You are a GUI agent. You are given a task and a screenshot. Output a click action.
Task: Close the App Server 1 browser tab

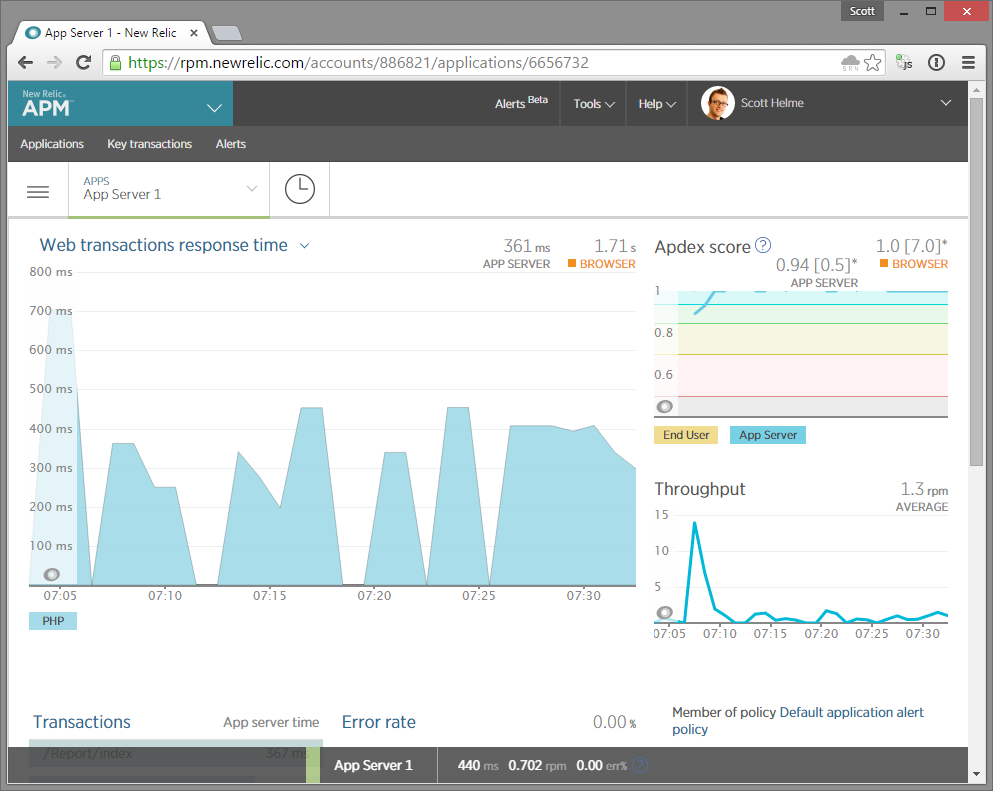click(x=194, y=33)
